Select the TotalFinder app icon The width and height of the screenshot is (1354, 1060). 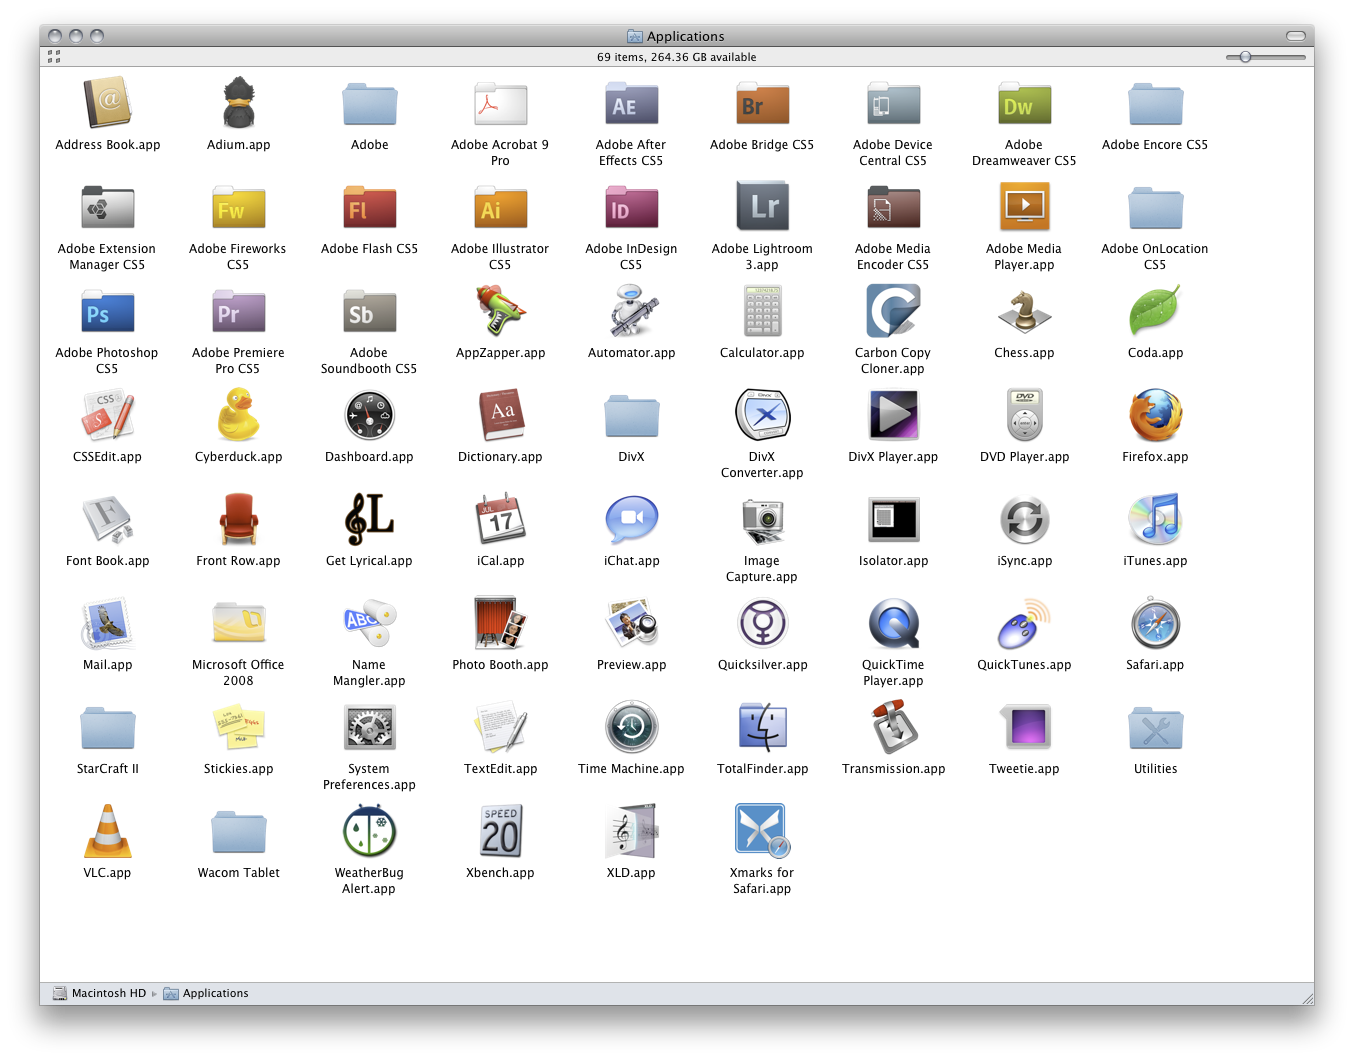[762, 727]
